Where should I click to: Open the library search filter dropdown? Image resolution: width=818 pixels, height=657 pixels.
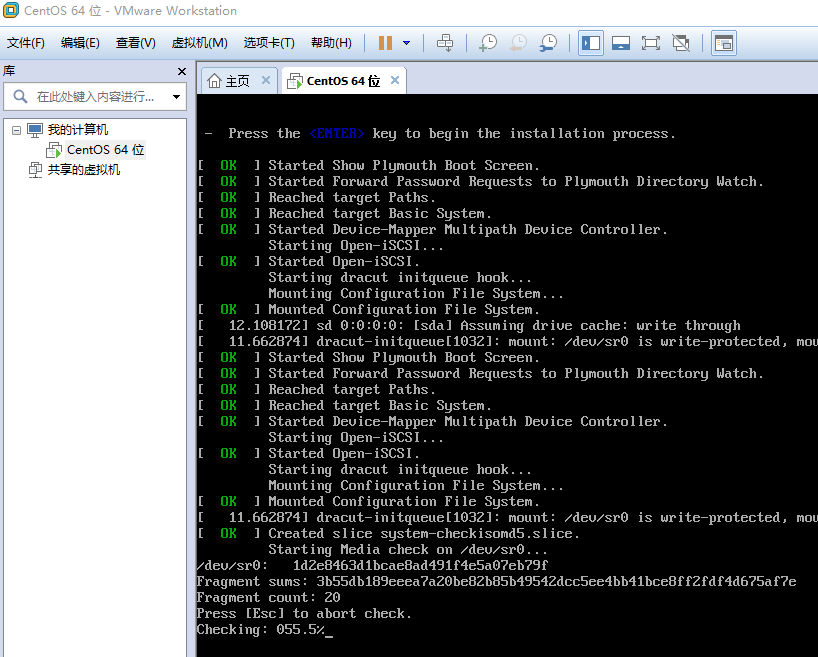pos(176,97)
